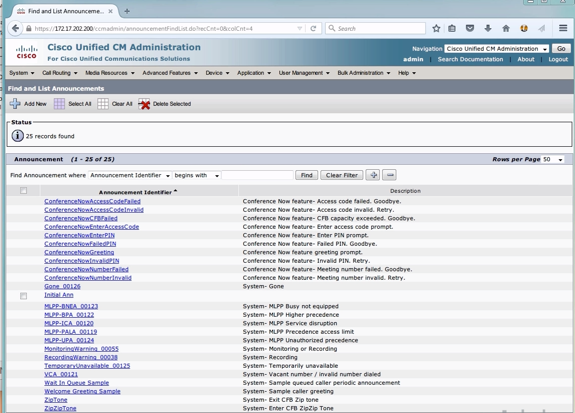Click the announcement filter text field

[x=257, y=175]
